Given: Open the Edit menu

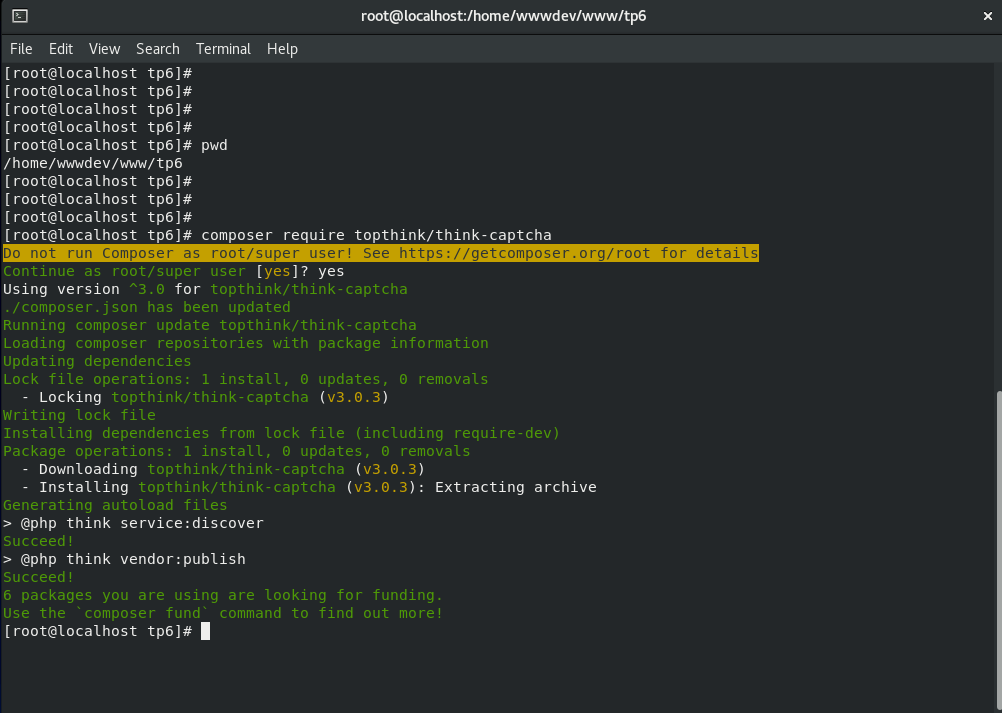Looking at the screenshot, I should (61, 49).
